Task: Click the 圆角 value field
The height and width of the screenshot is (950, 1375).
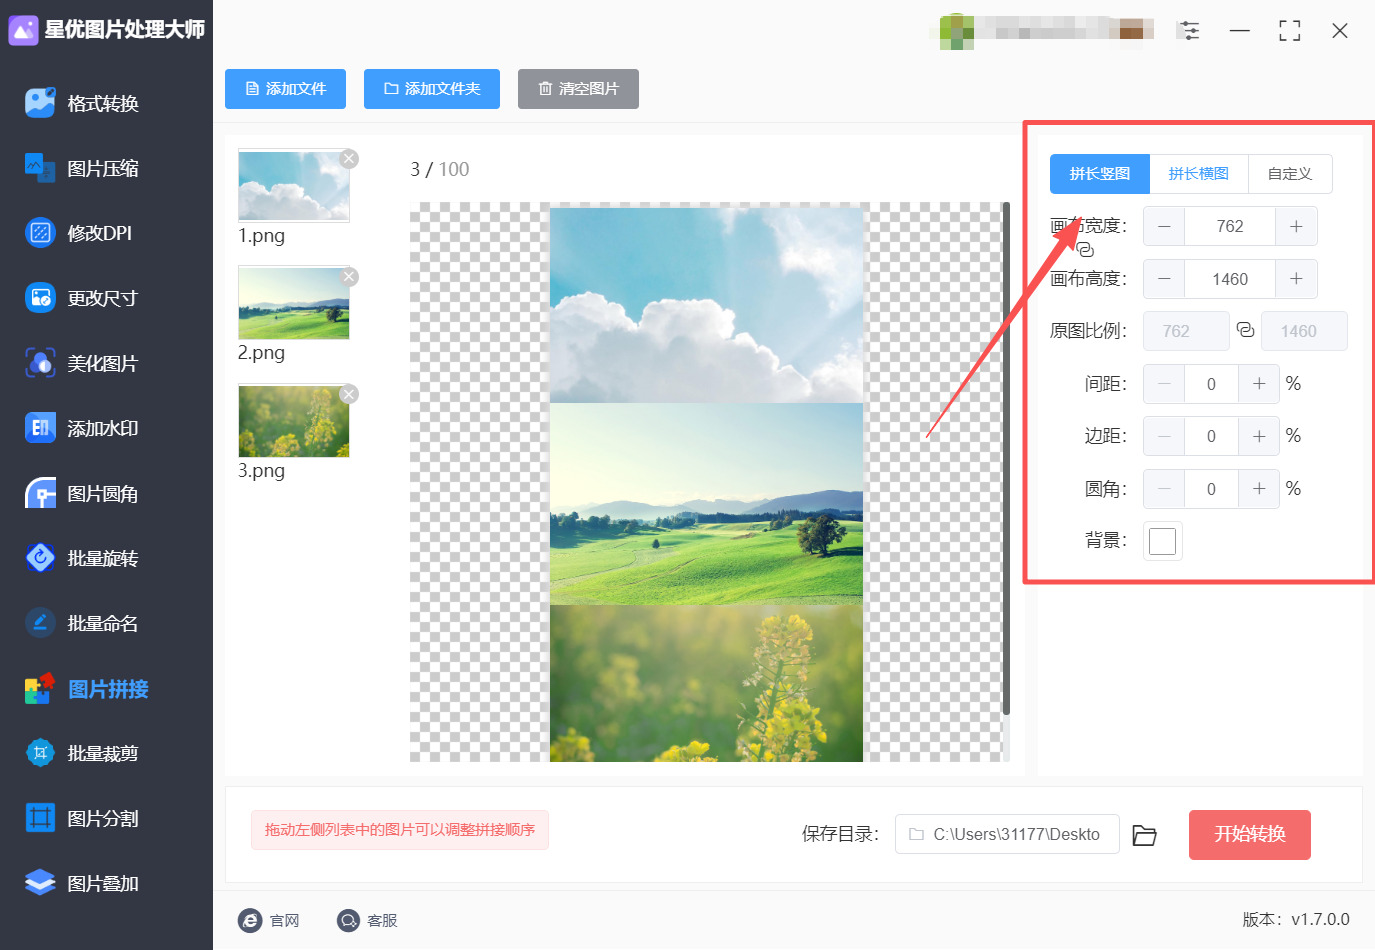Action: [1212, 489]
